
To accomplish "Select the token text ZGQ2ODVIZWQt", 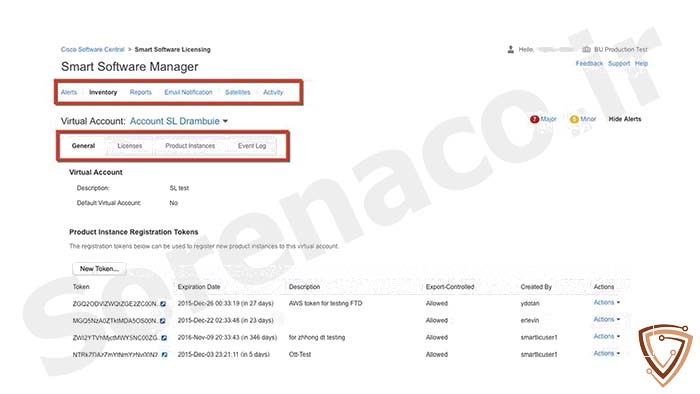I will click(x=115, y=304).
